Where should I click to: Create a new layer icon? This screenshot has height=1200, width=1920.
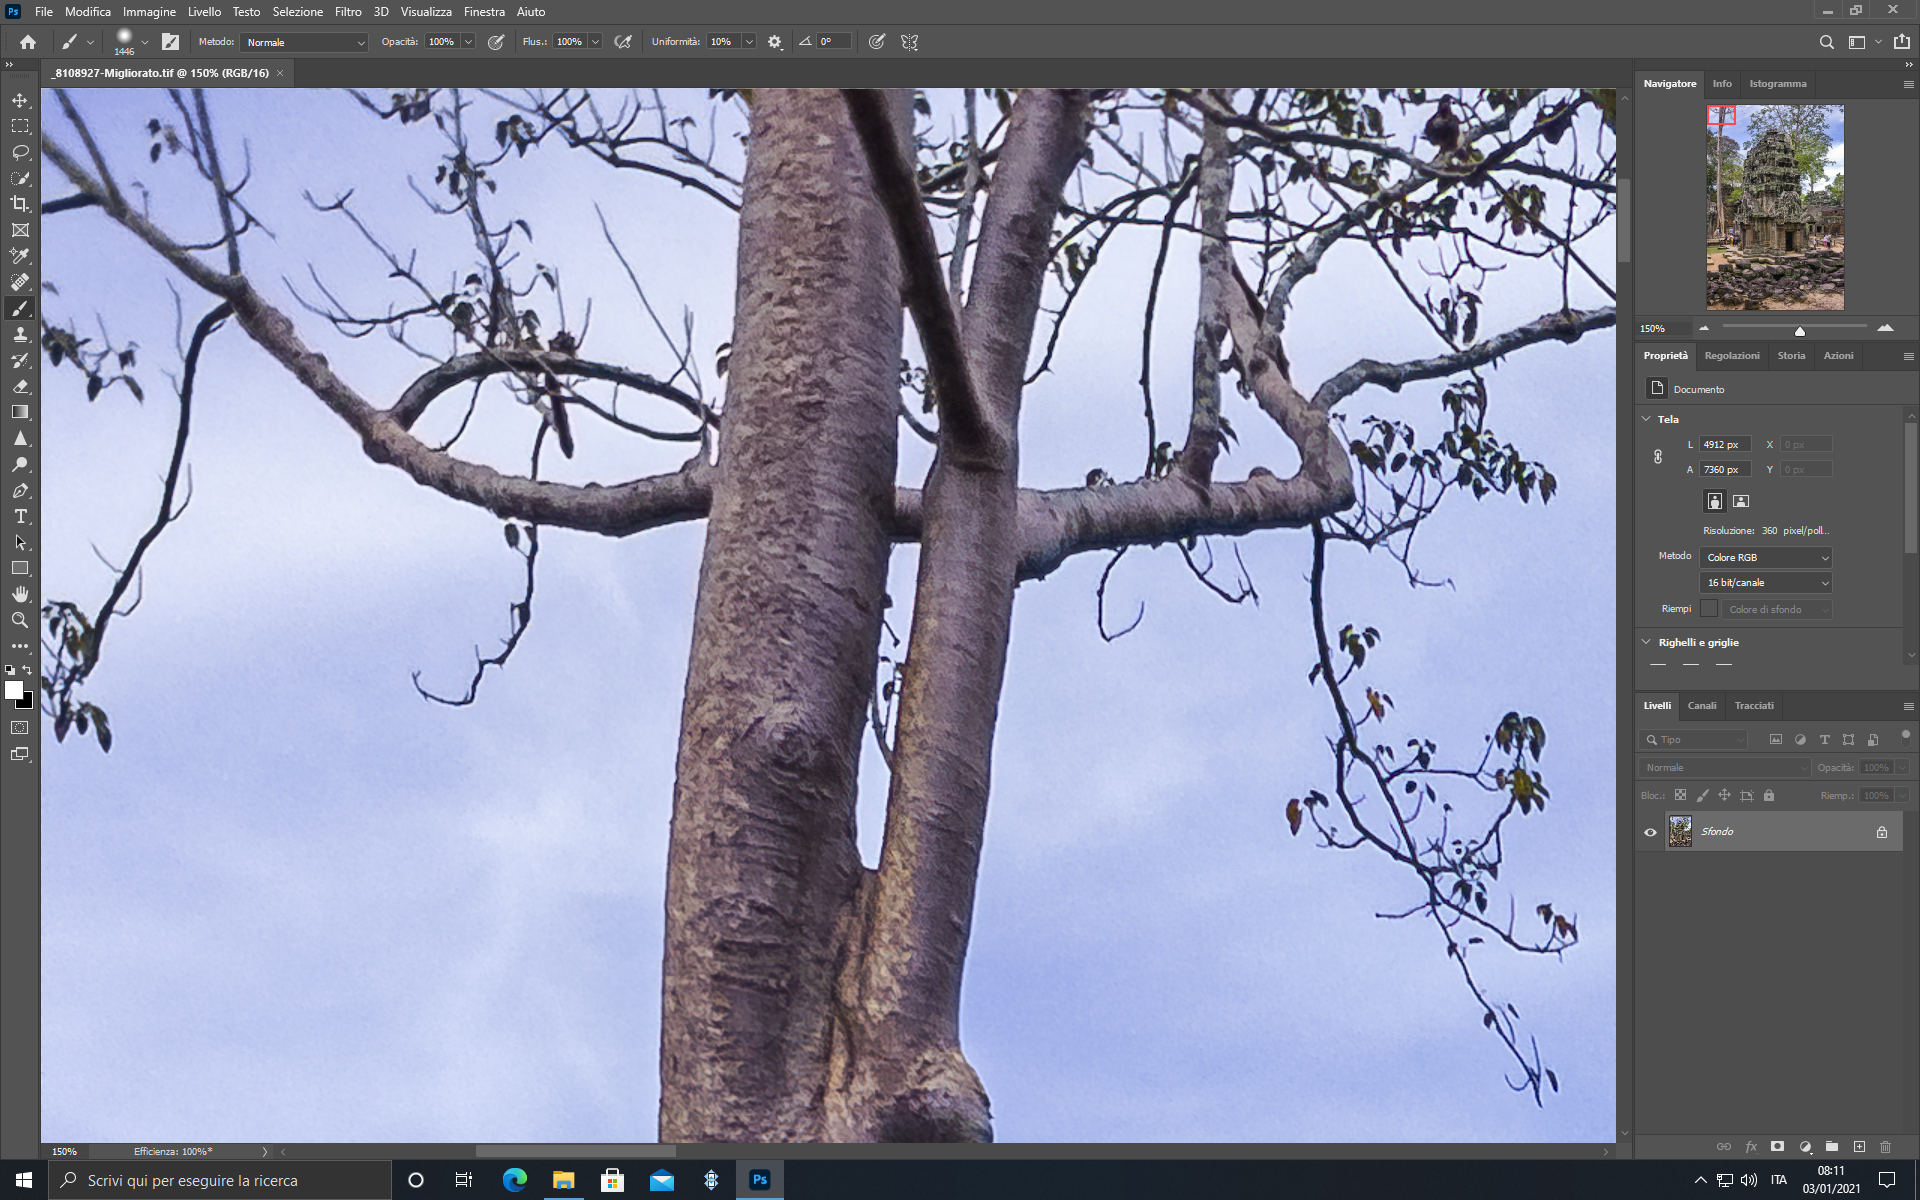(1859, 1147)
